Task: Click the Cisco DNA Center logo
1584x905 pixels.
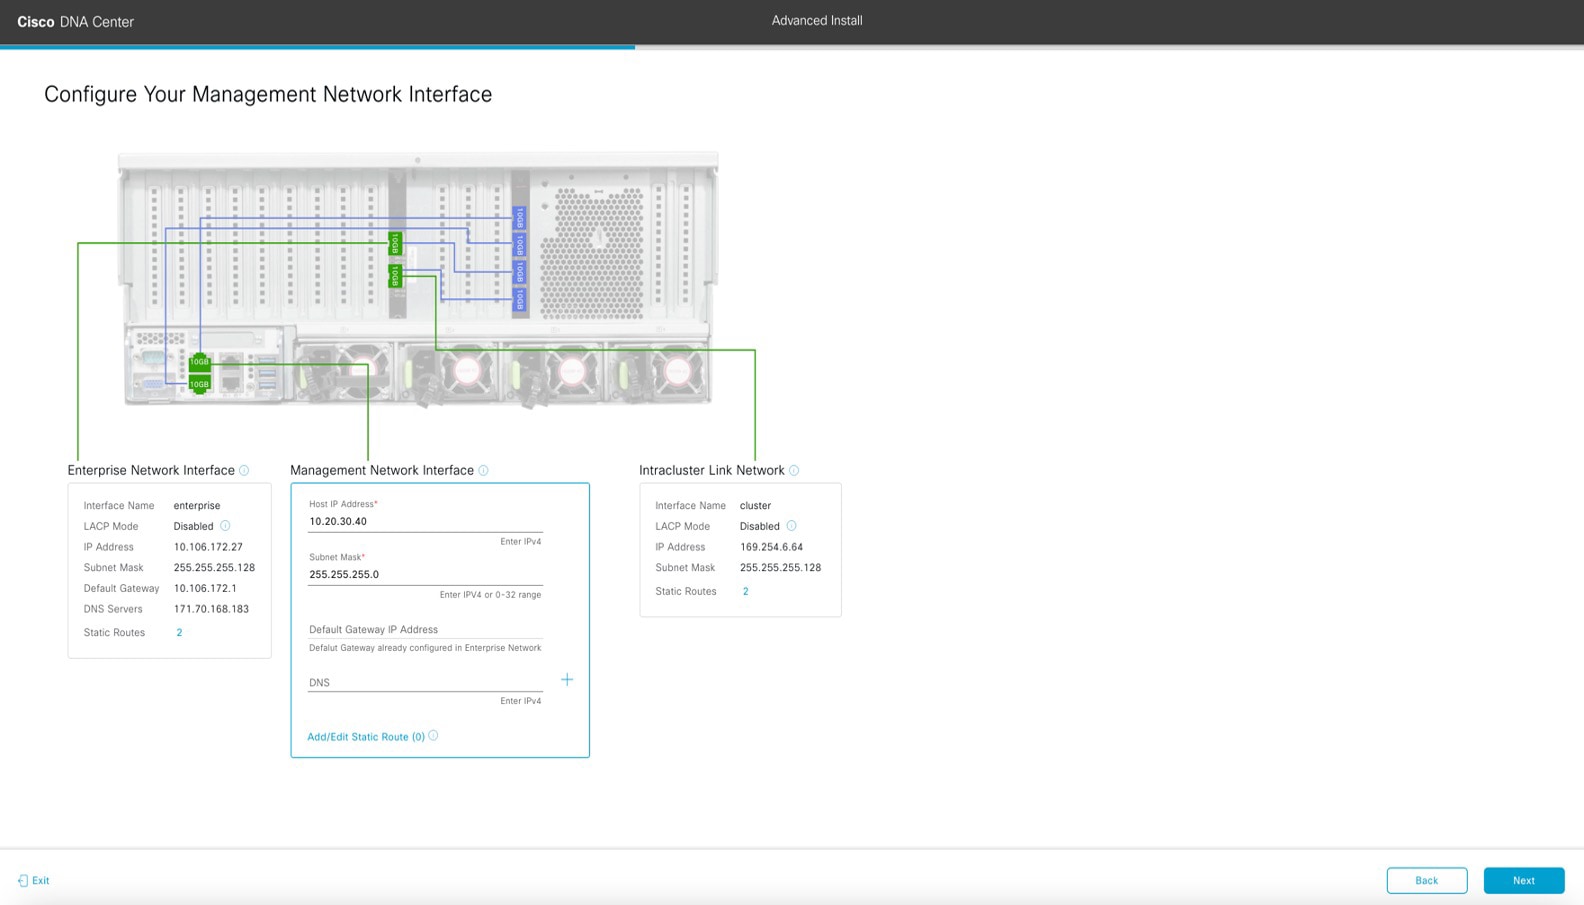Action: click(x=75, y=21)
